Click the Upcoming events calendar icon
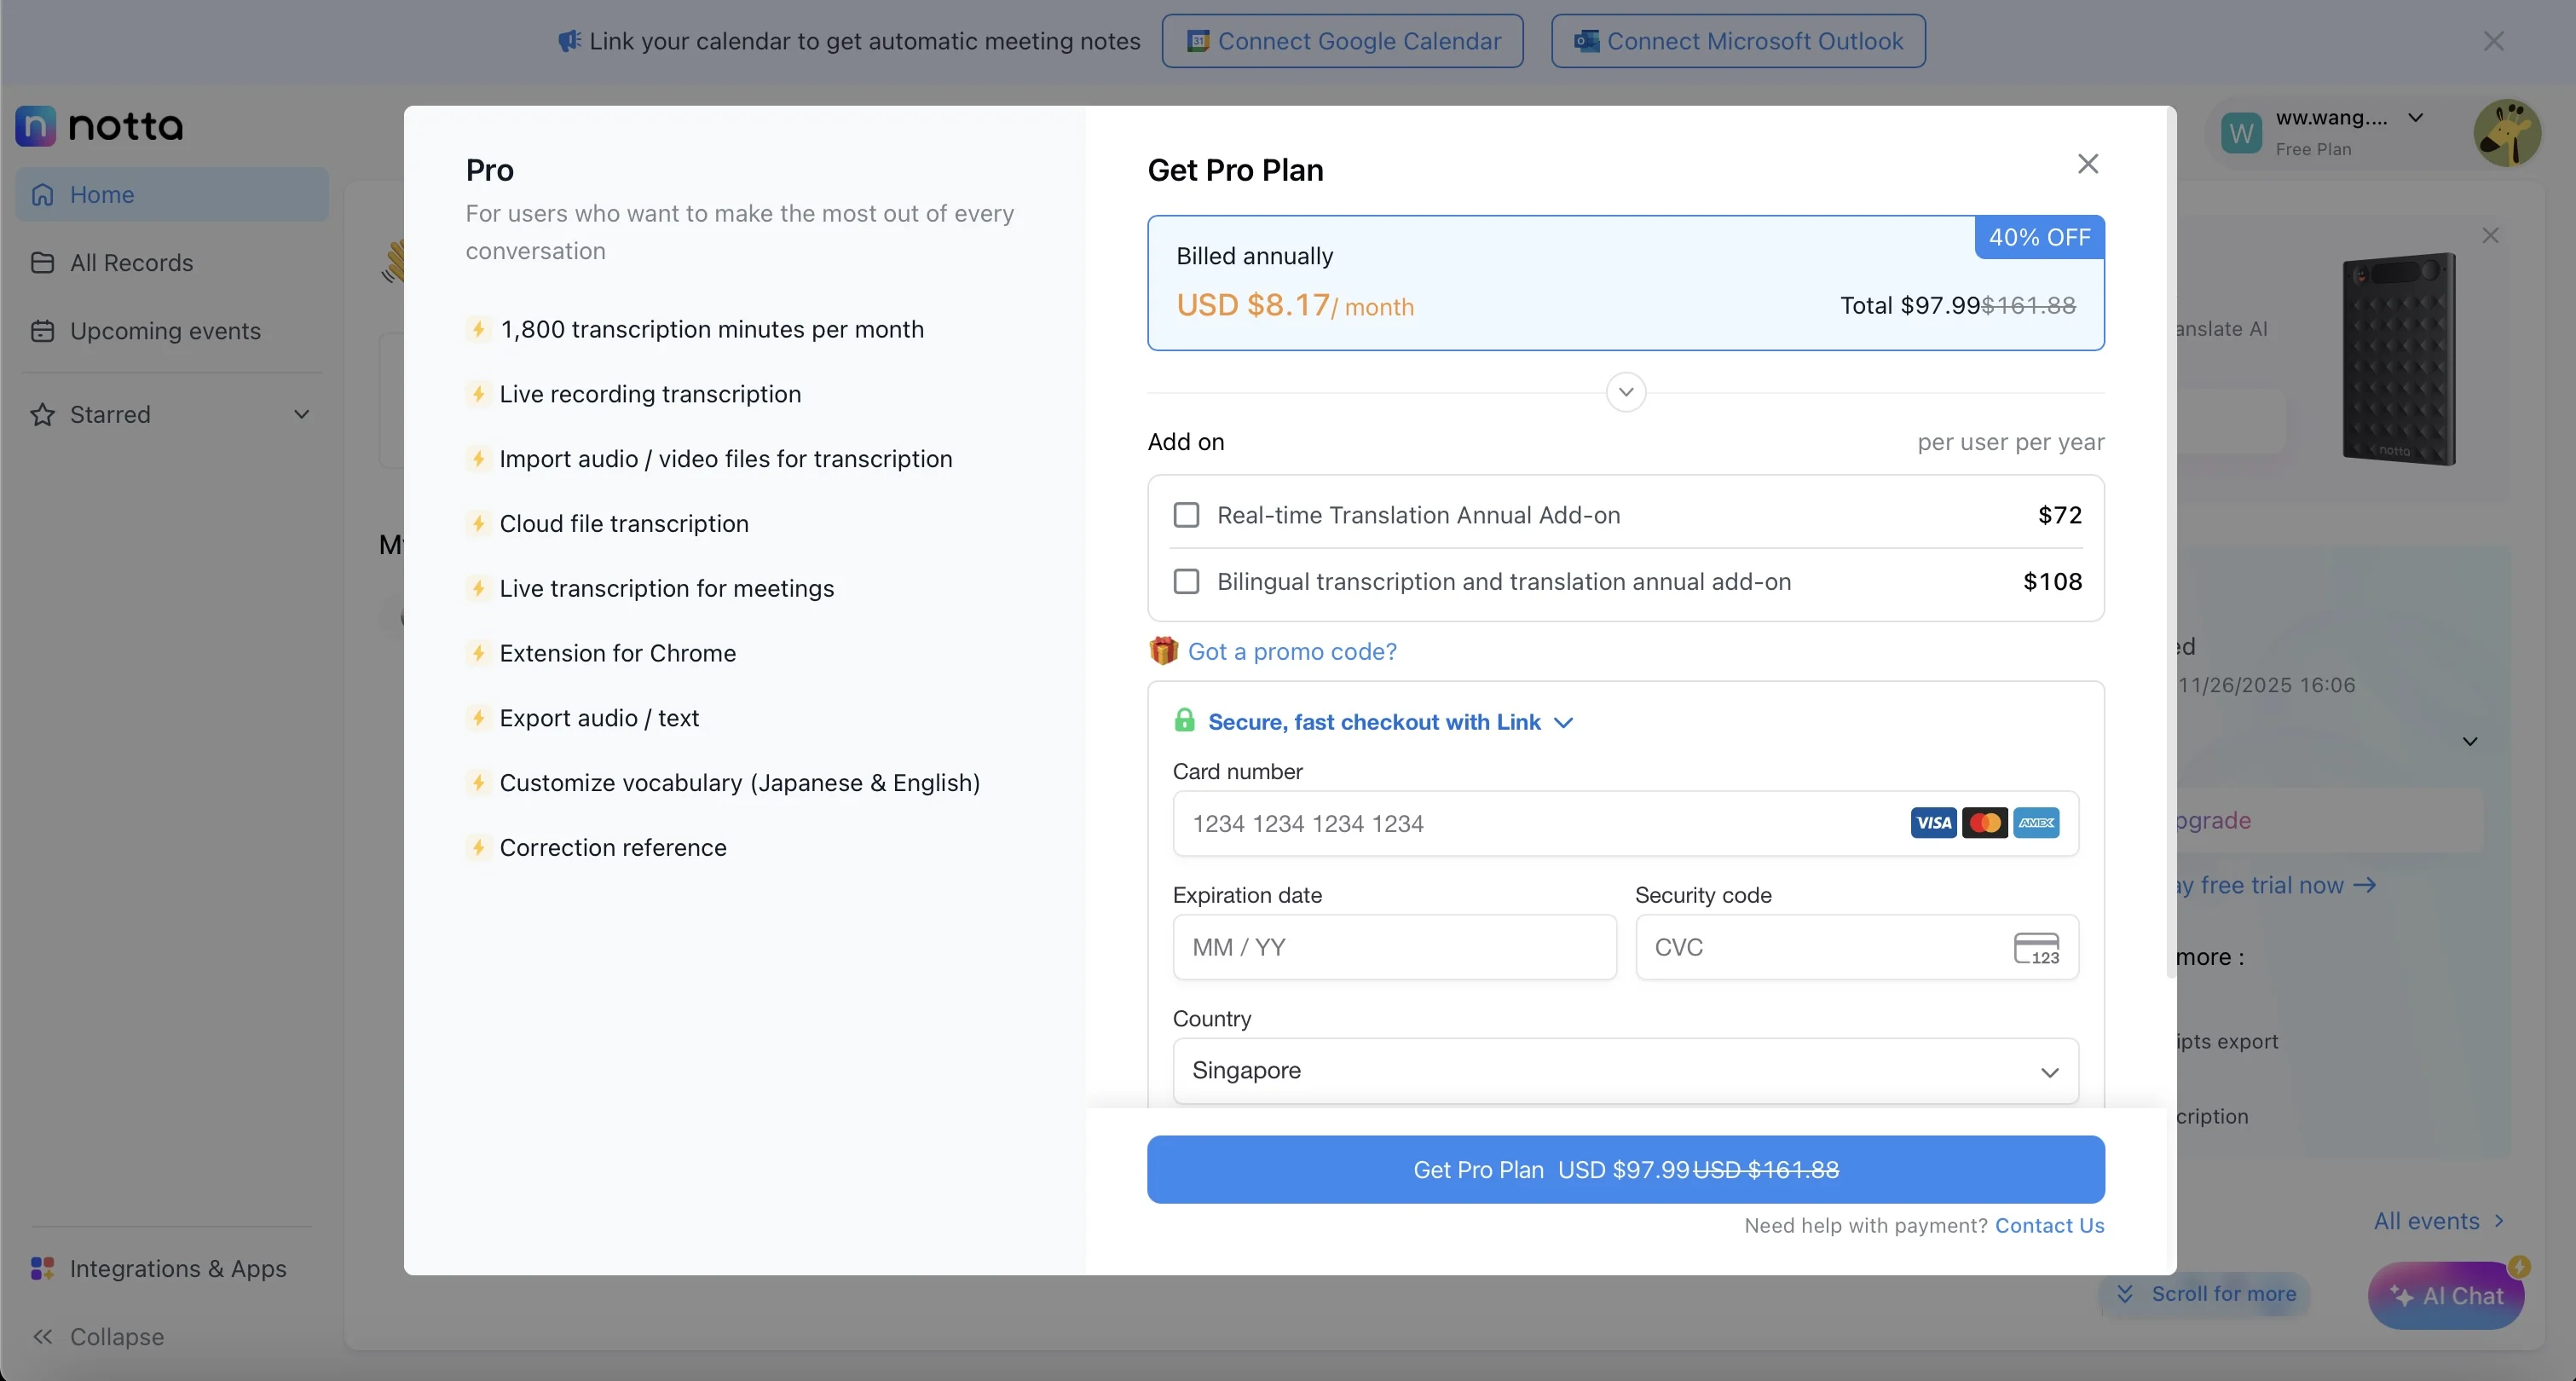This screenshot has height=1381, width=2576. point(42,331)
